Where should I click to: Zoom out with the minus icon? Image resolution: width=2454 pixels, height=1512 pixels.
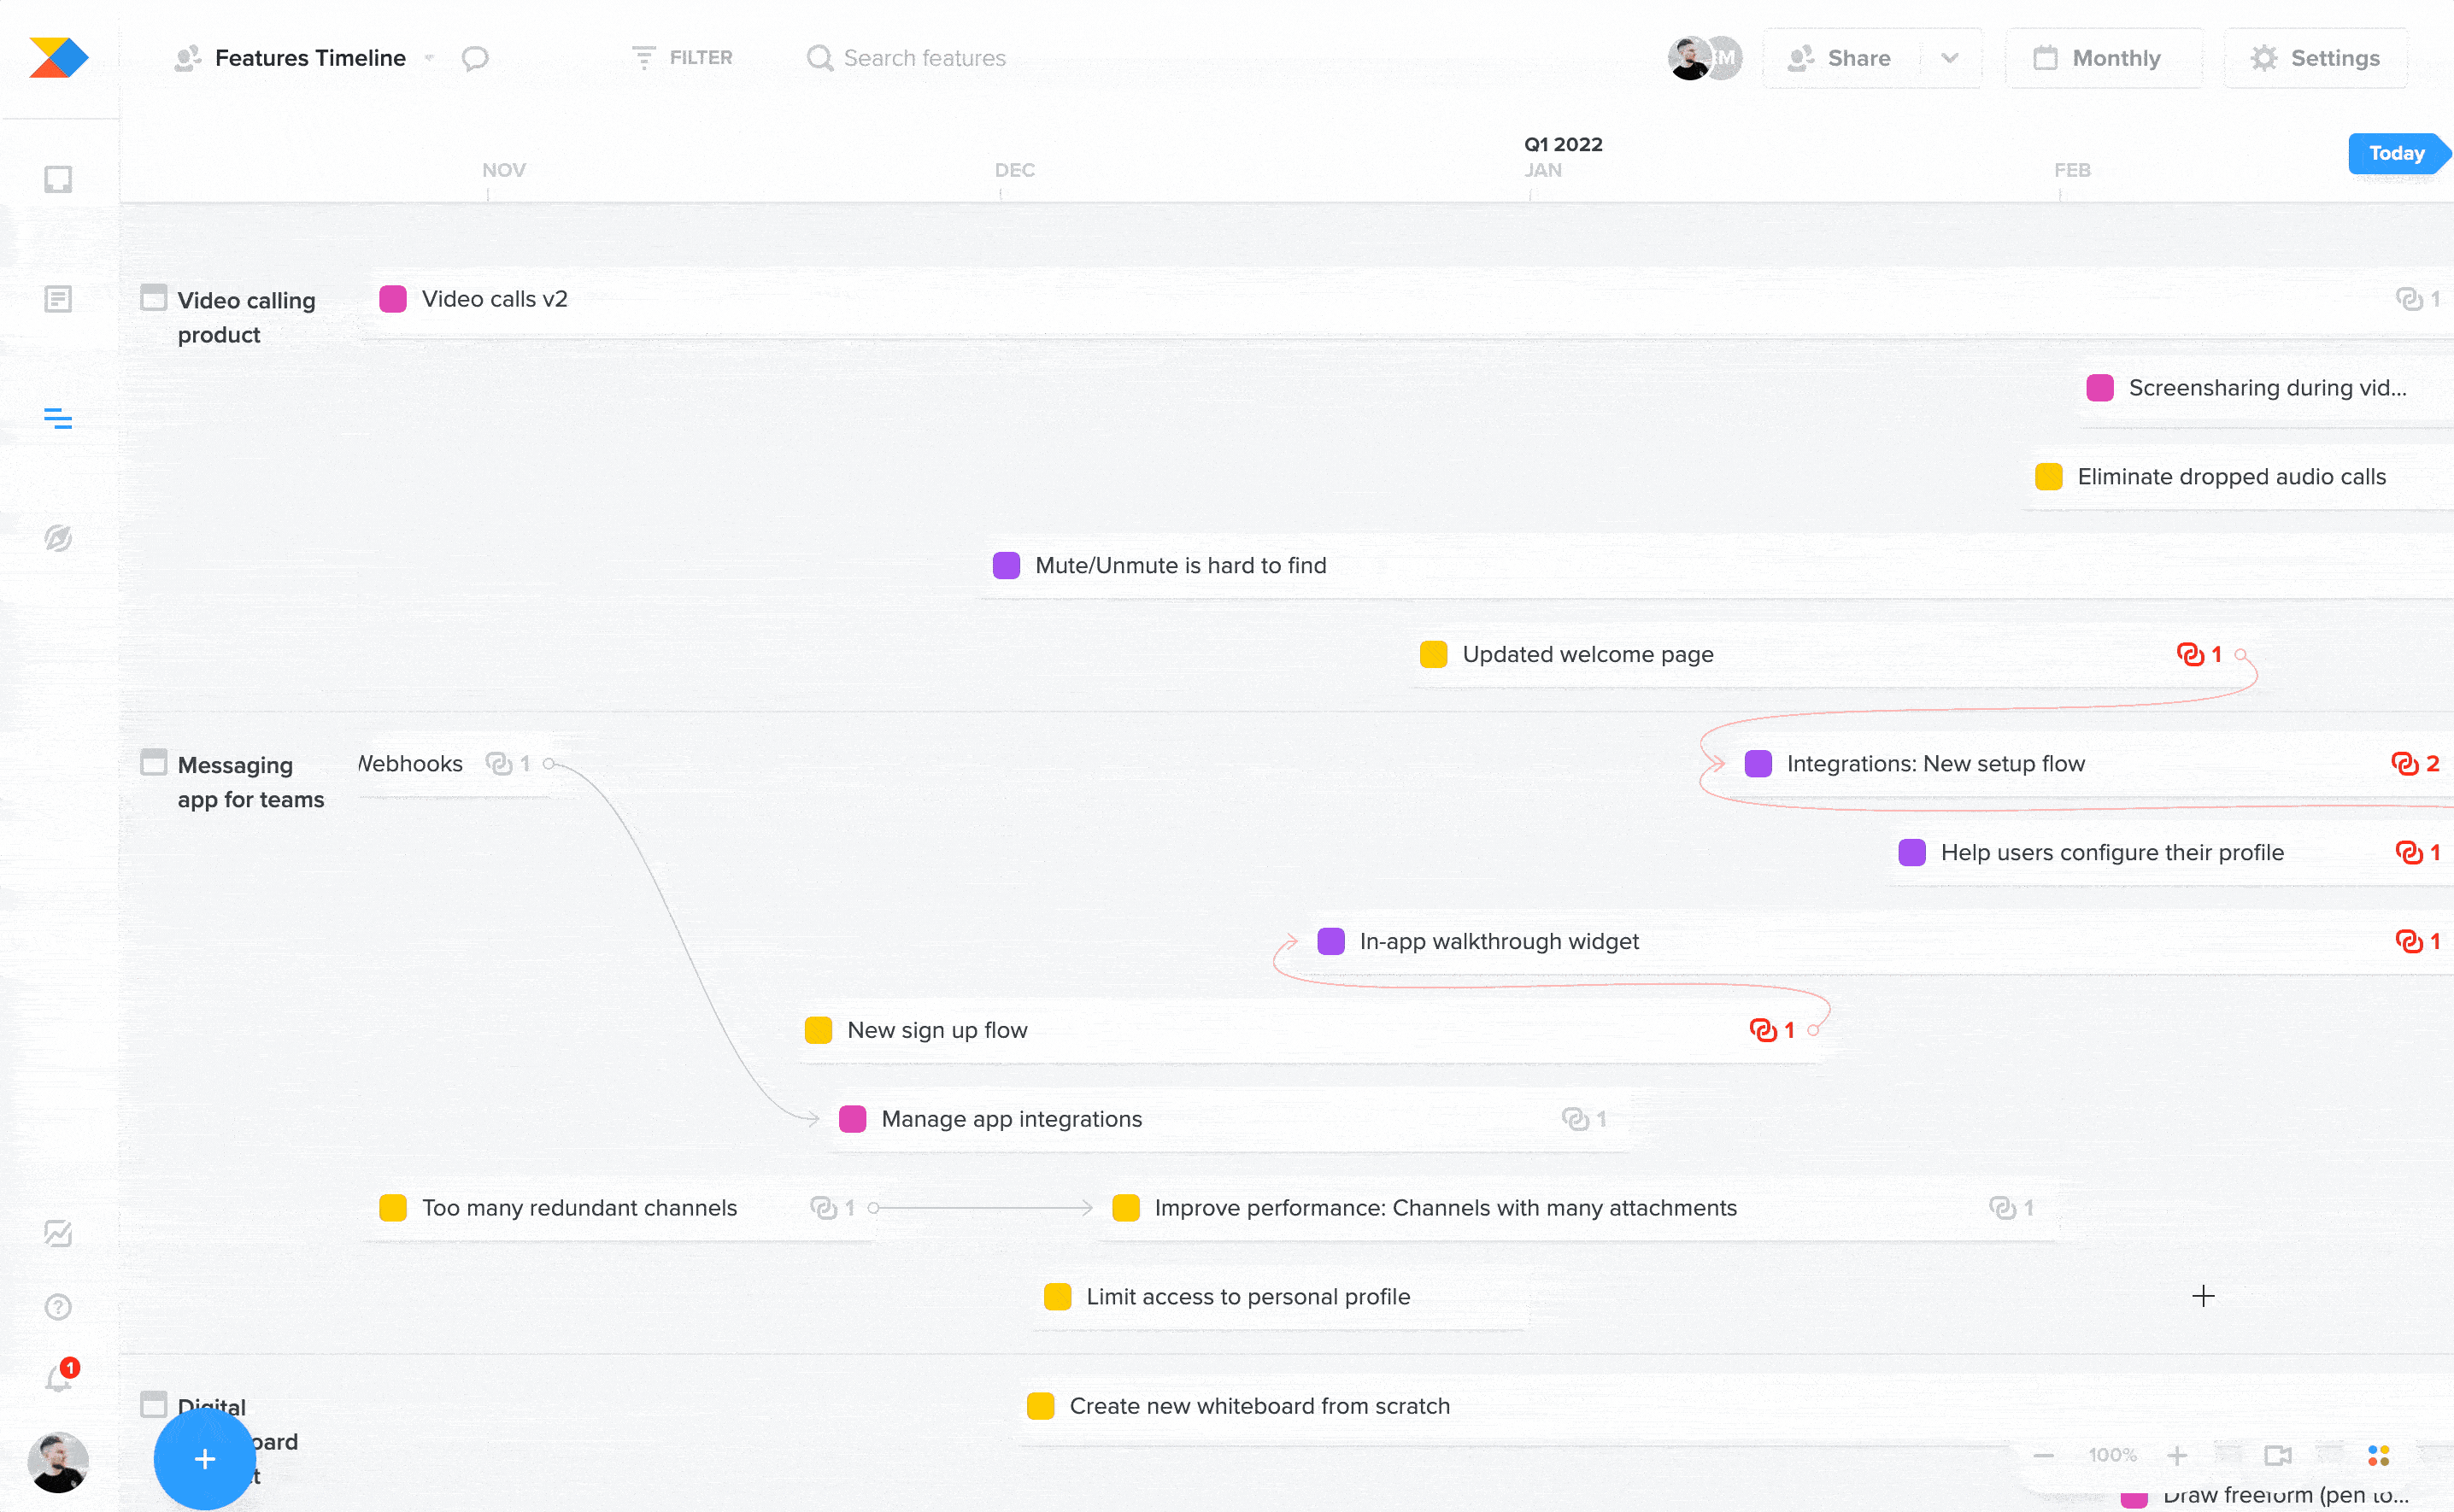point(2044,1455)
